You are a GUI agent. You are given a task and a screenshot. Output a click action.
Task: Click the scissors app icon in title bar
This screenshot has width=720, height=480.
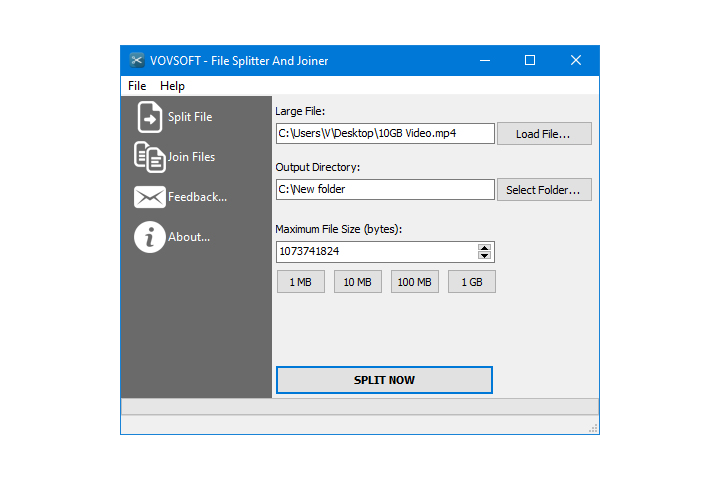[x=136, y=60]
